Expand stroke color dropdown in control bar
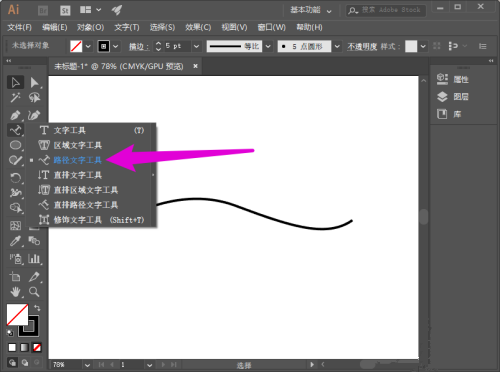The width and height of the screenshot is (500, 372). [x=116, y=46]
